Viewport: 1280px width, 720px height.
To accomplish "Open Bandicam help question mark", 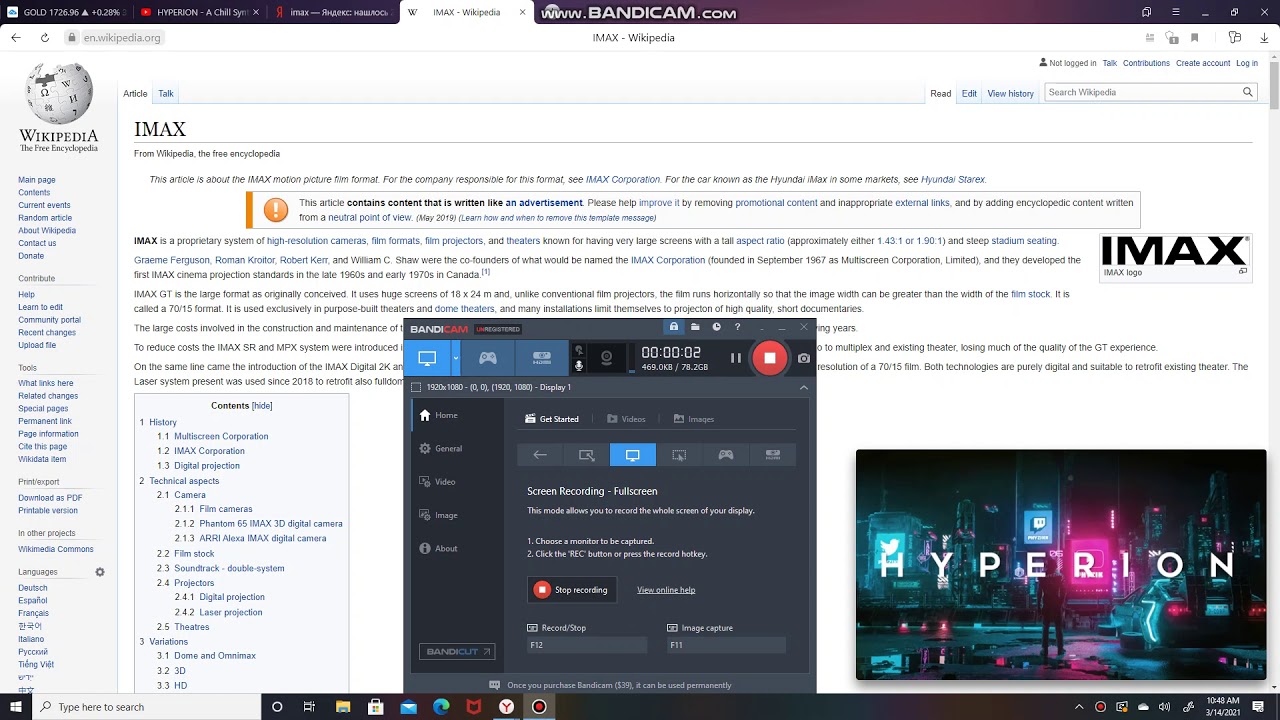I will point(738,327).
